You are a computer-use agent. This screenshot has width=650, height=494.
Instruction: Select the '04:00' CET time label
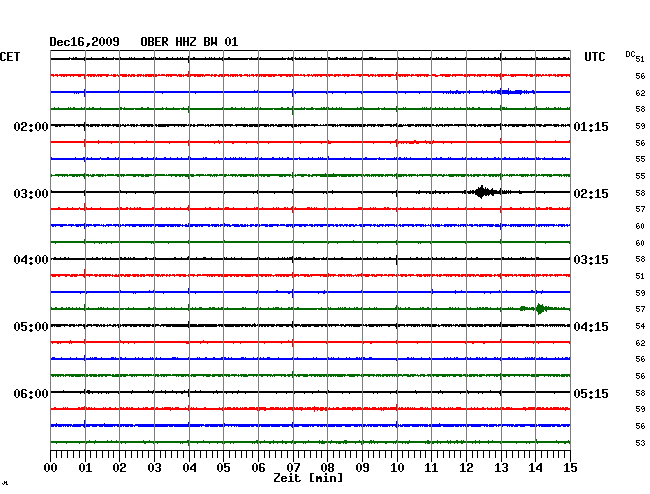coord(31,260)
